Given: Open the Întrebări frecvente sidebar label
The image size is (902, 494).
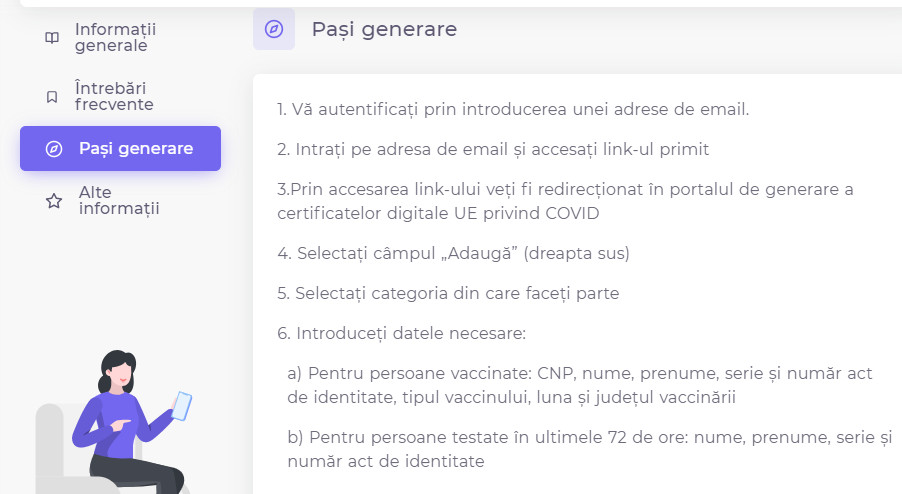Looking at the screenshot, I should pyautogui.click(x=114, y=97).
